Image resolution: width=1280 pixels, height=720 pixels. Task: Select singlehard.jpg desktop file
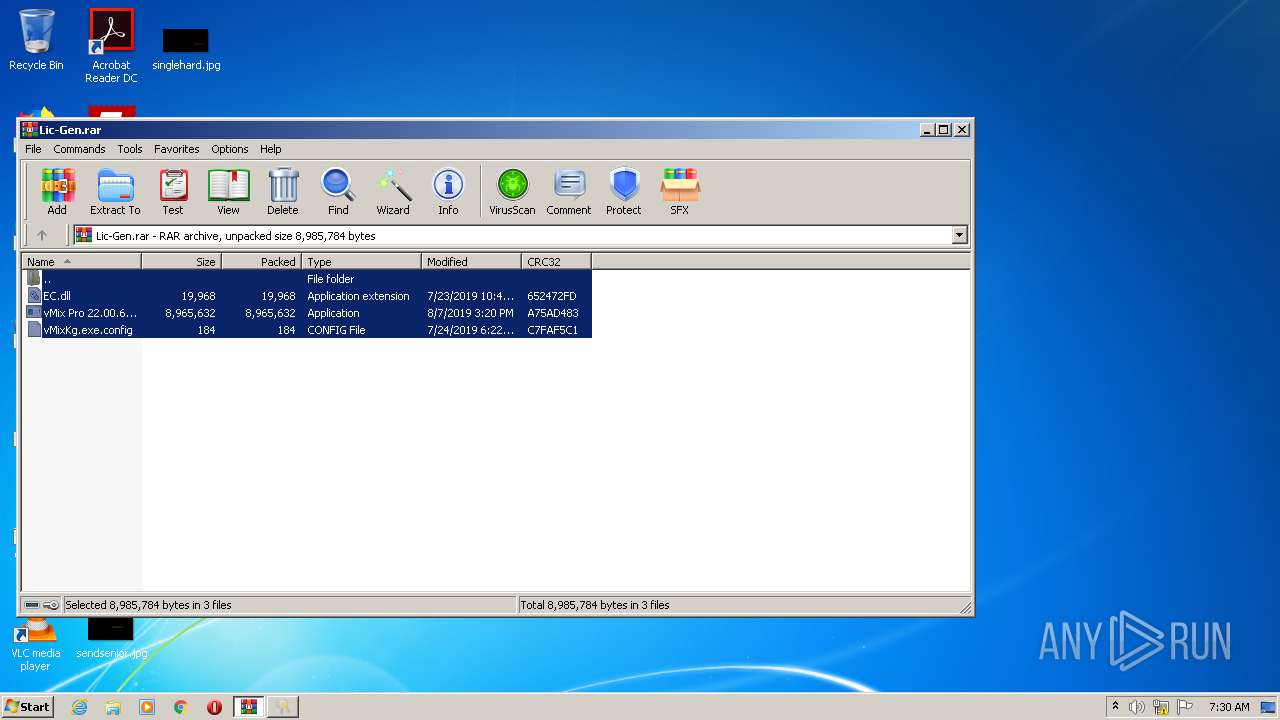[x=186, y=48]
